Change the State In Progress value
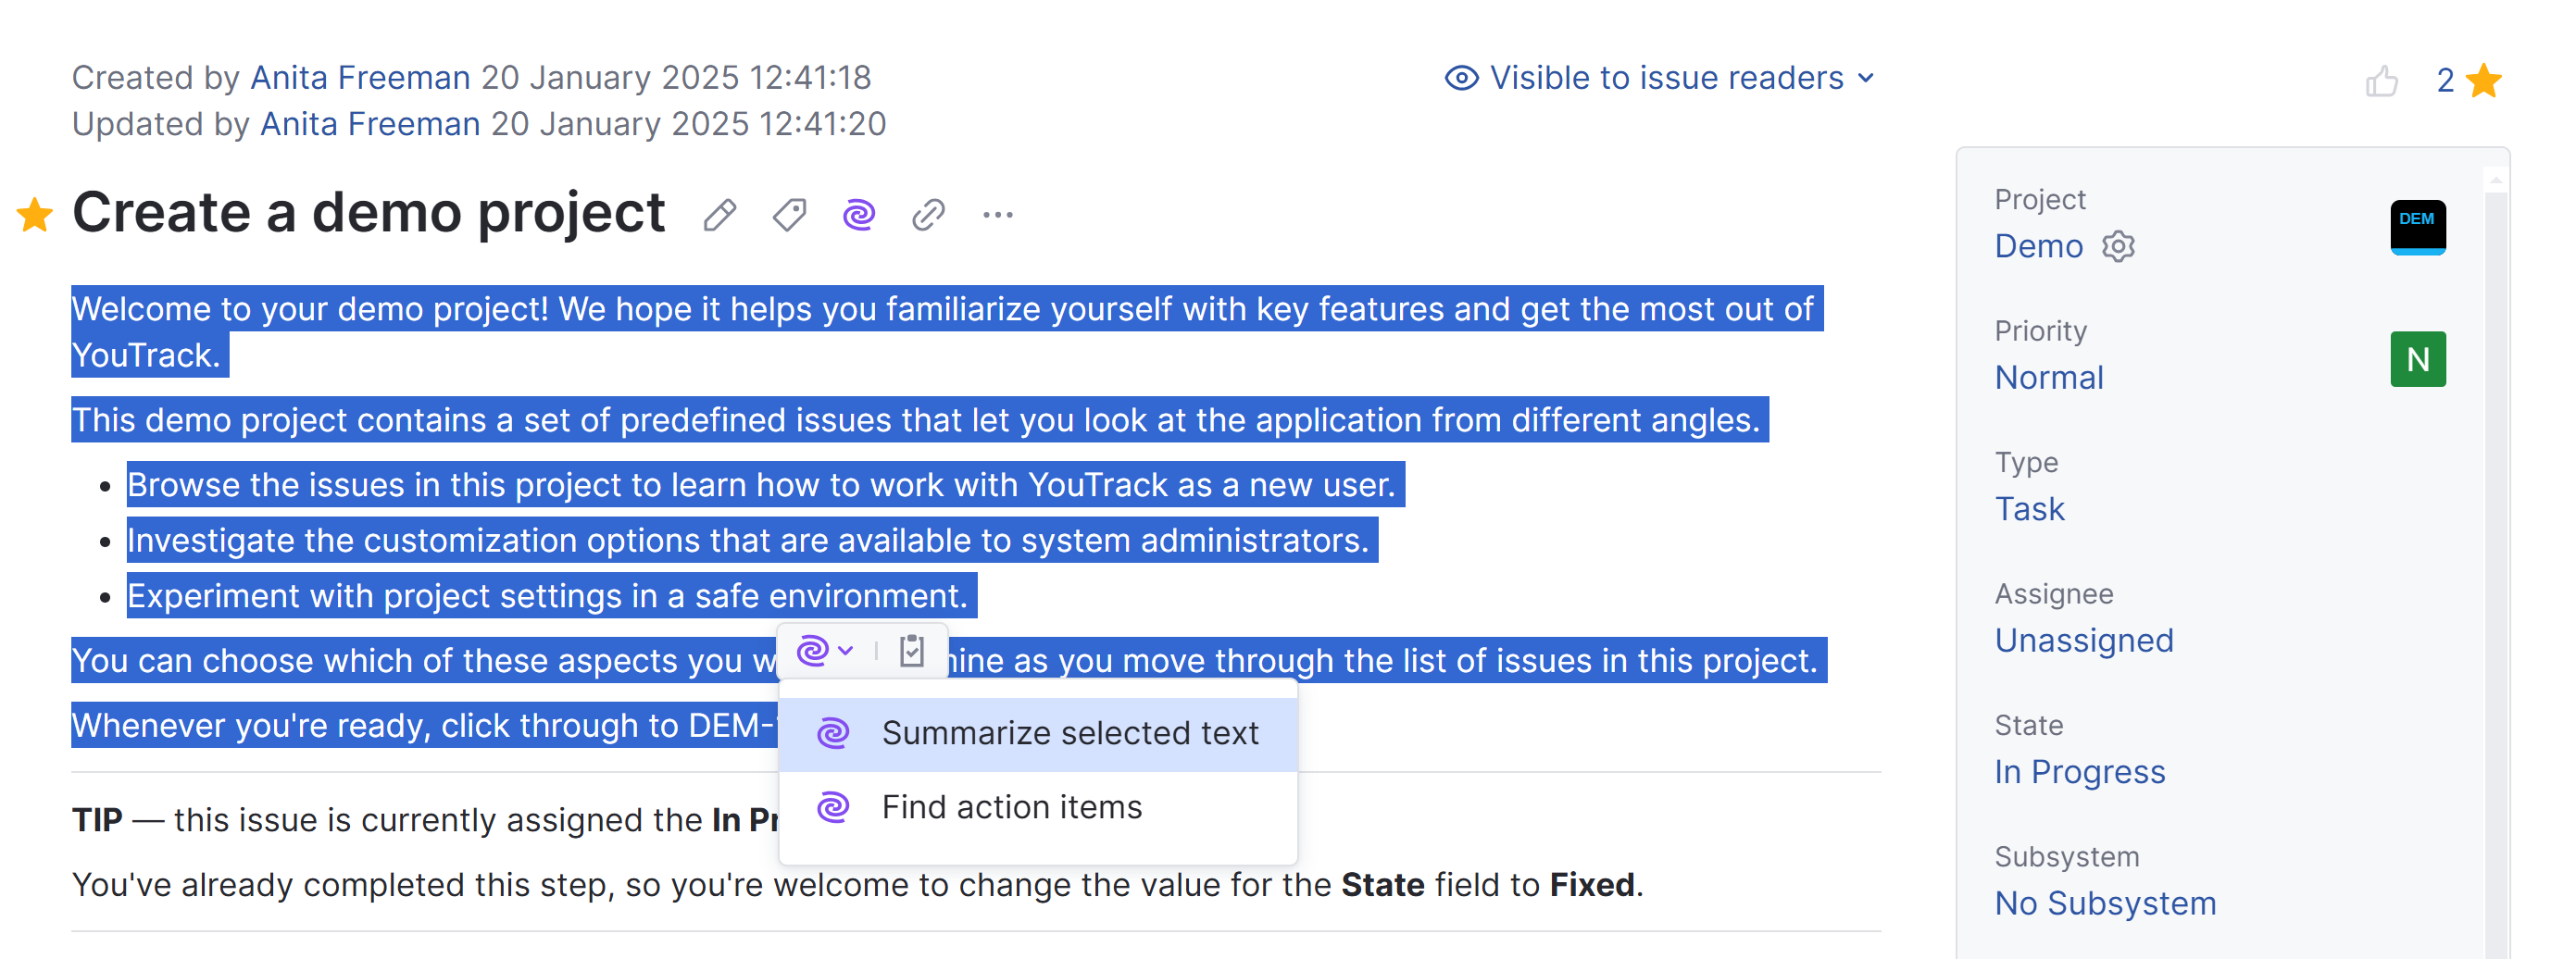The image size is (2576, 959). (2079, 771)
